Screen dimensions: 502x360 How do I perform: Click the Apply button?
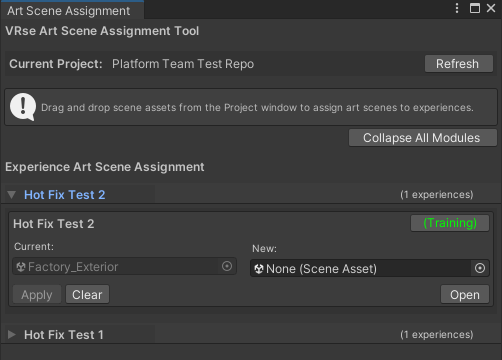(x=37, y=294)
